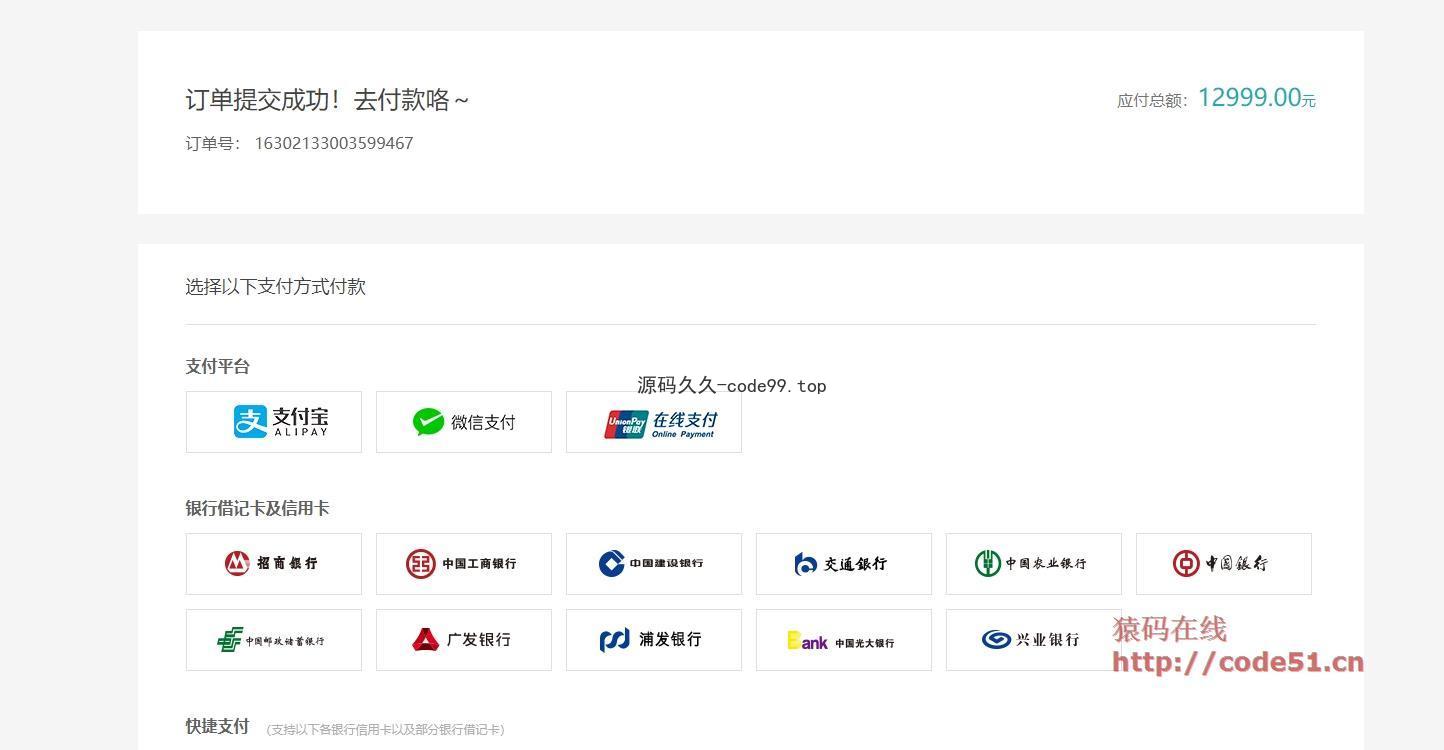The image size is (1444, 750).
Task: Choose Bank of China (中国银行)
Action: [x=1224, y=564]
